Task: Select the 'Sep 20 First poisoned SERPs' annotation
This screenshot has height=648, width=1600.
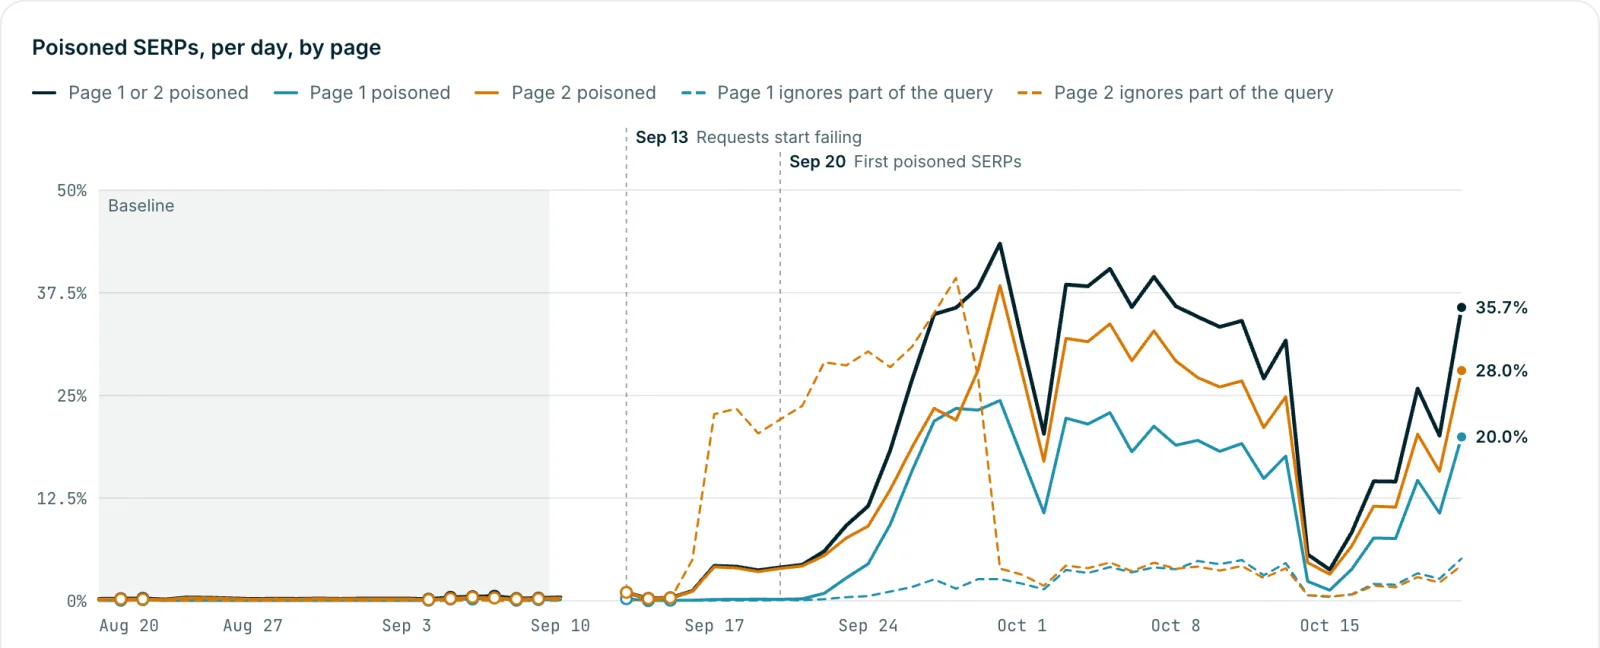Action: click(x=905, y=161)
